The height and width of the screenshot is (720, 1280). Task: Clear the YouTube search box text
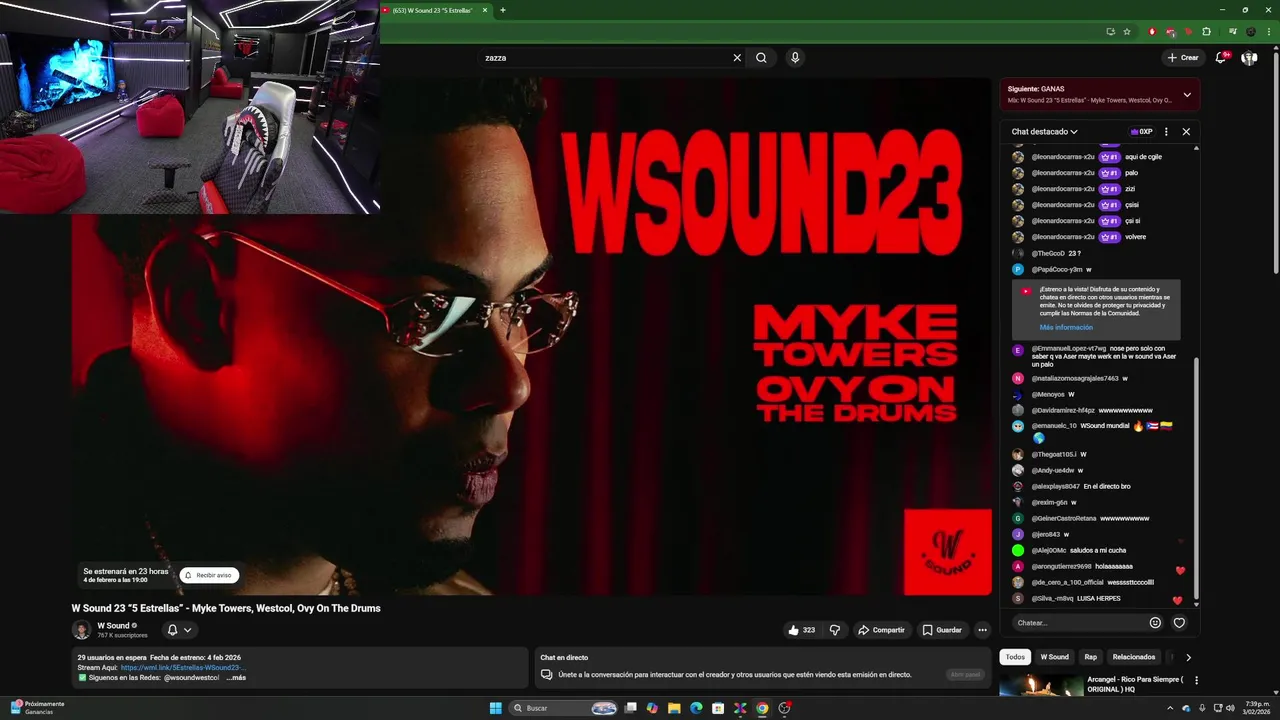point(737,58)
